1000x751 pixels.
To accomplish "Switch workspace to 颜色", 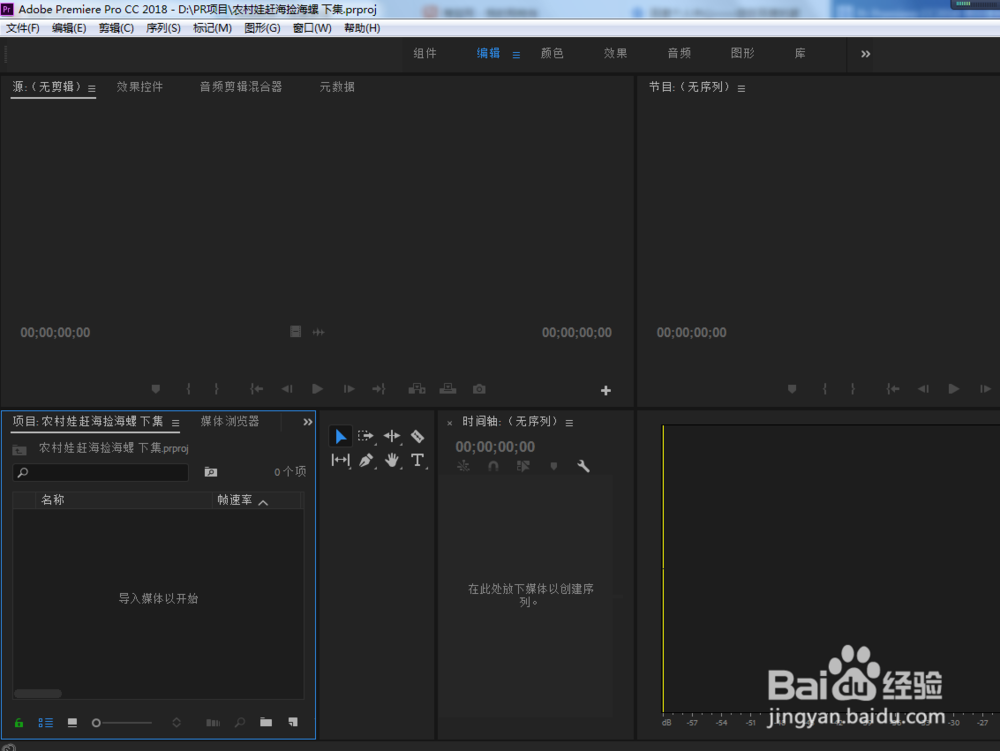I will click(x=551, y=53).
